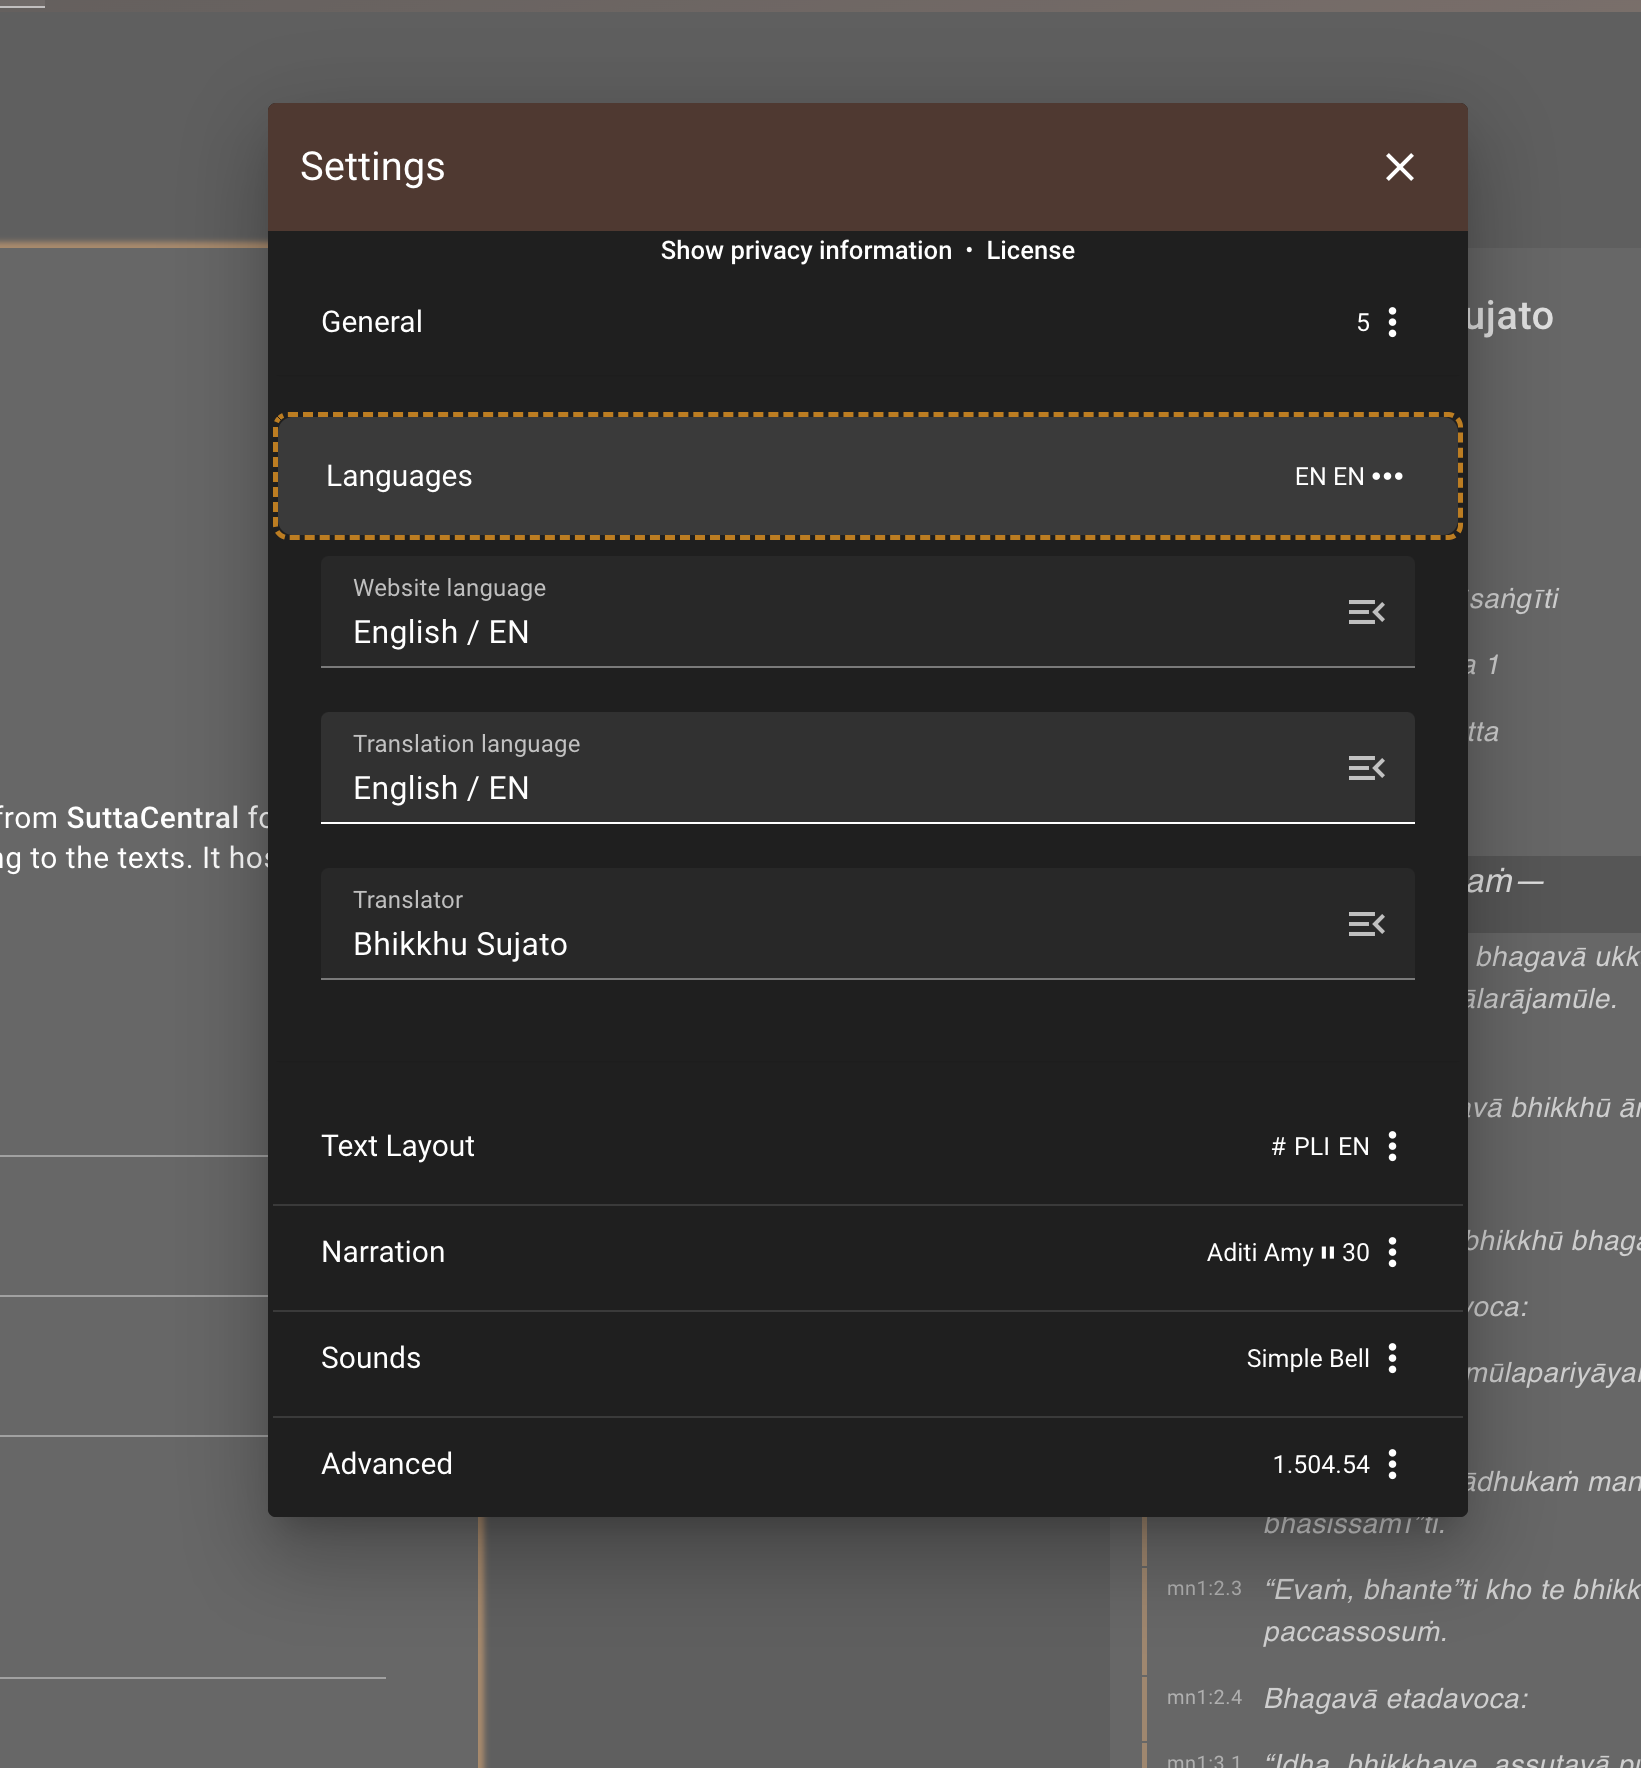This screenshot has height=1768, width=1641.
Task: Open the Website language dropdown
Action: tap(867, 612)
